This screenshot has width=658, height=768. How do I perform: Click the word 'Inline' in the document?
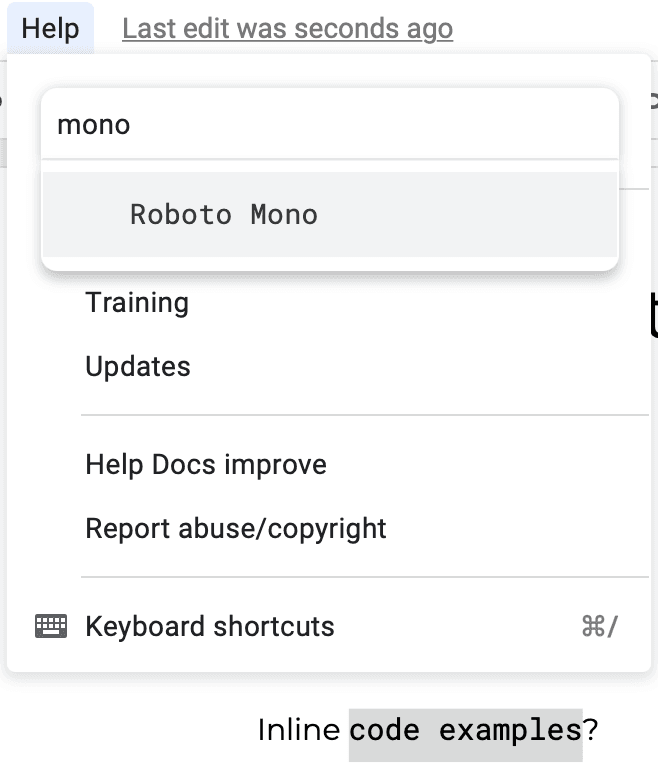tap(299, 730)
